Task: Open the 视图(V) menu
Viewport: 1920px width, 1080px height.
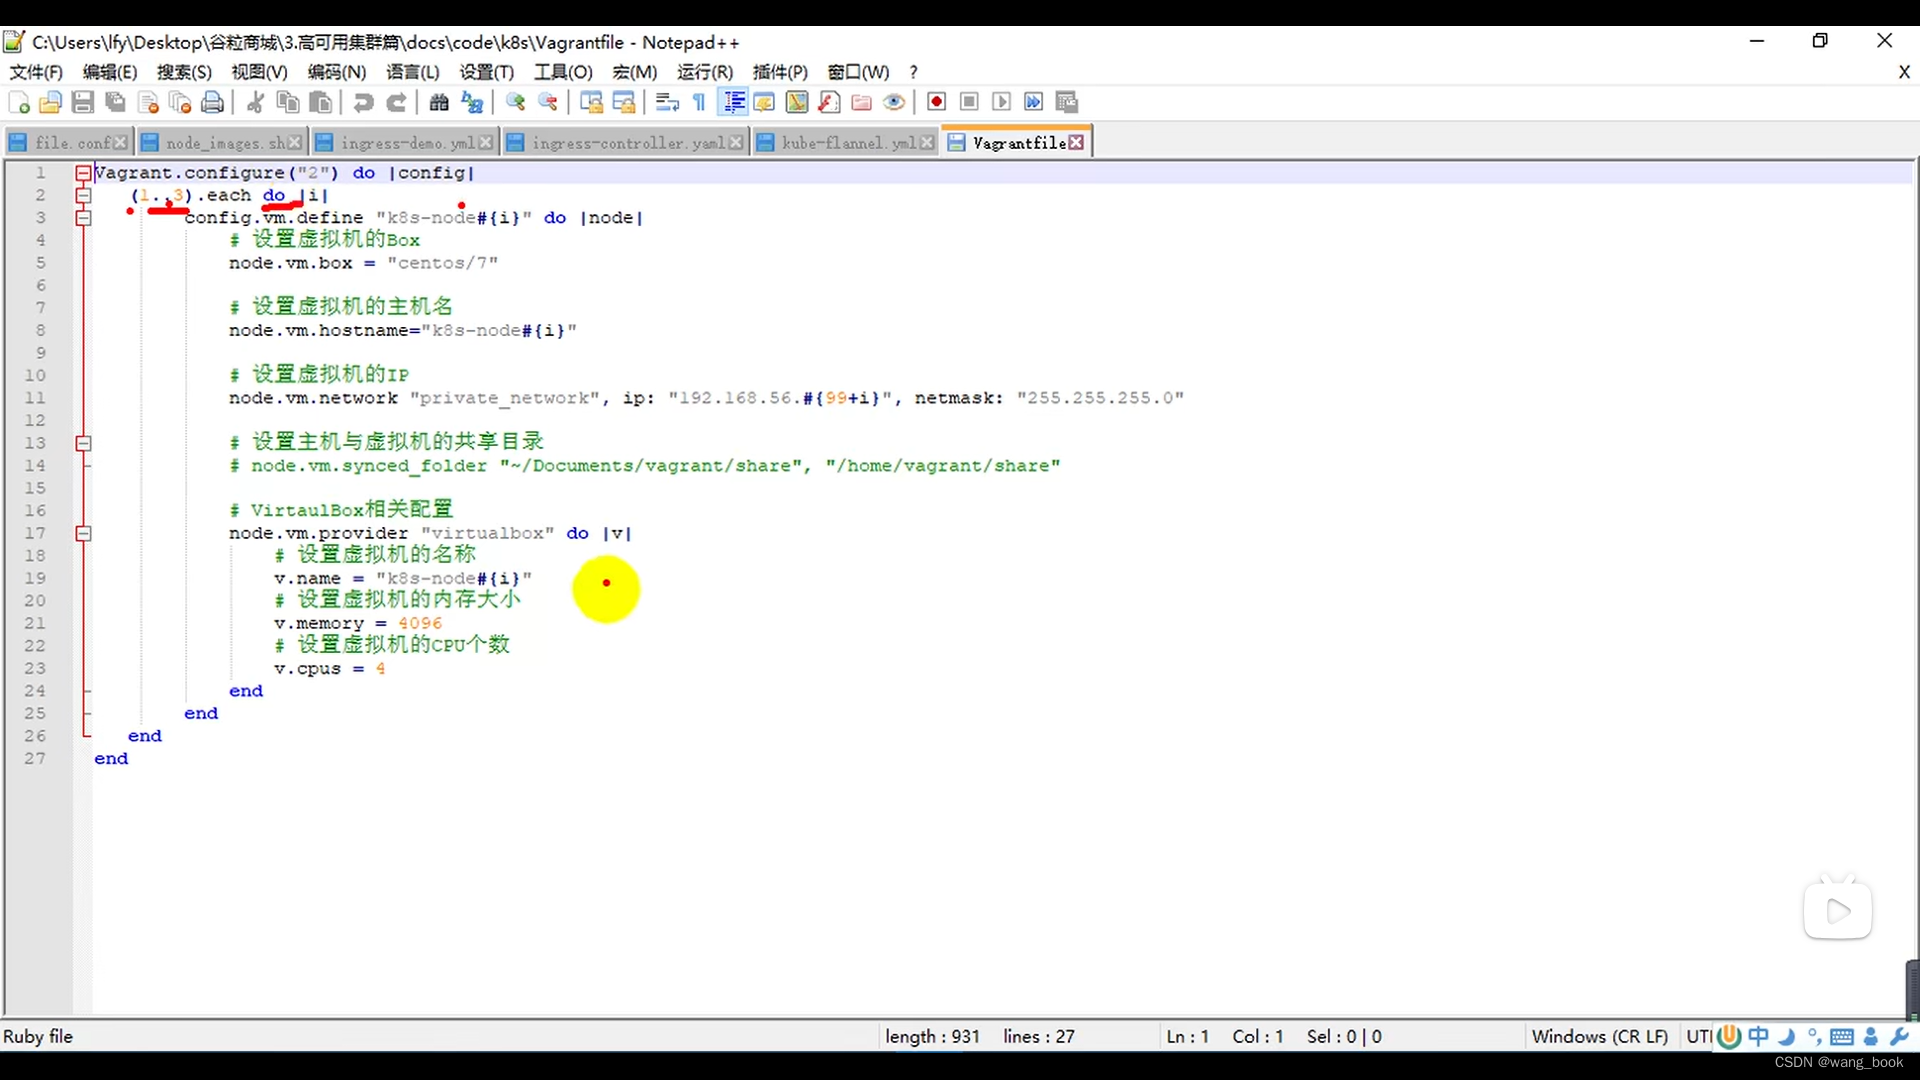Action: tap(259, 72)
